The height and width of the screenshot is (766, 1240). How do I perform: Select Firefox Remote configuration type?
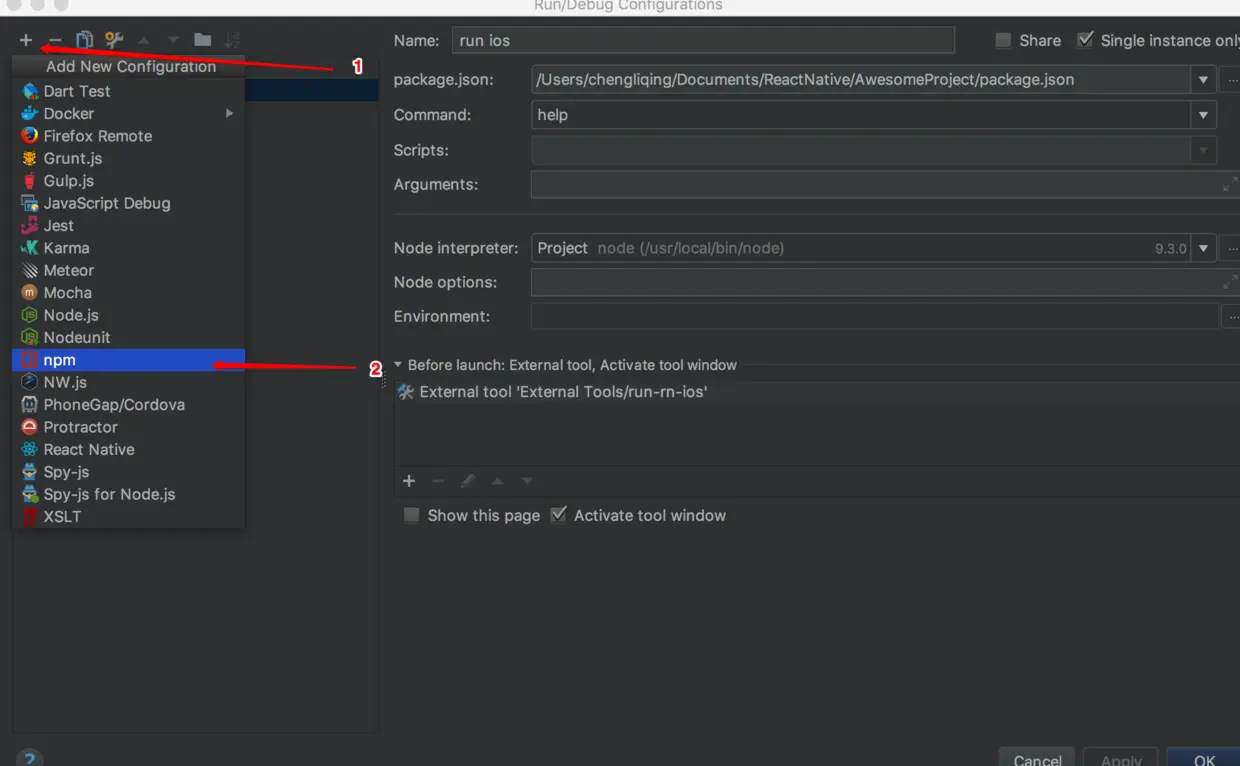(128, 136)
